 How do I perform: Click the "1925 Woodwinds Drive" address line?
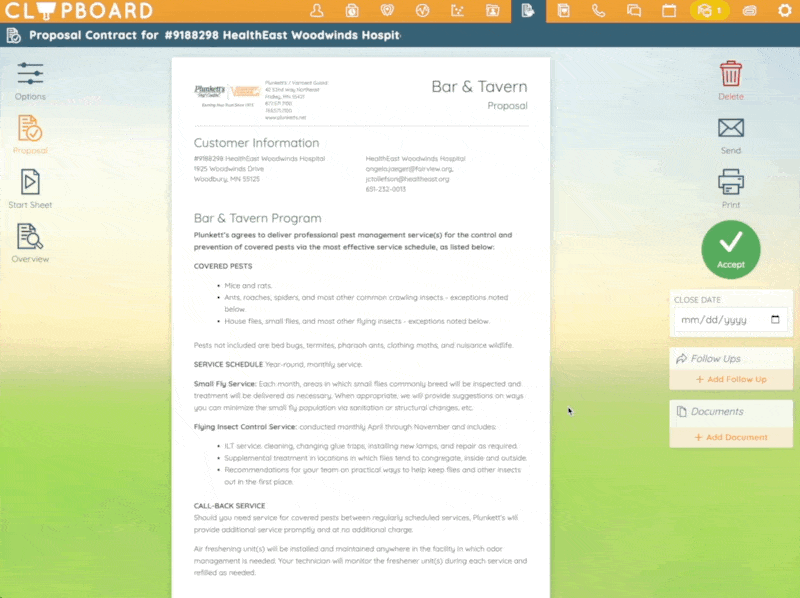click(x=229, y=169)
